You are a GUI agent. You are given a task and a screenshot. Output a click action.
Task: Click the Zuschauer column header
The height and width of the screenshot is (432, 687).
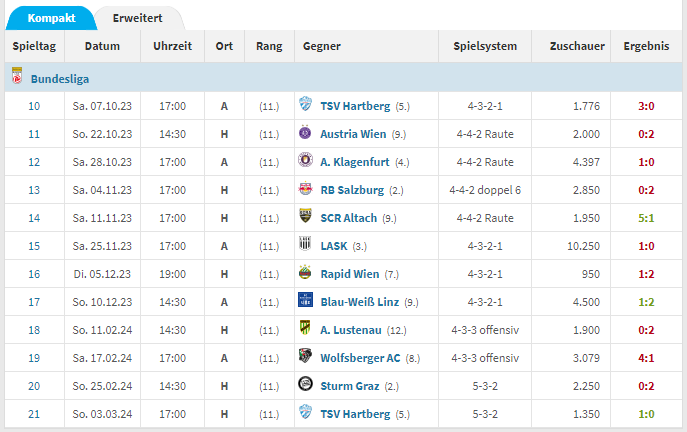point(574,46)
